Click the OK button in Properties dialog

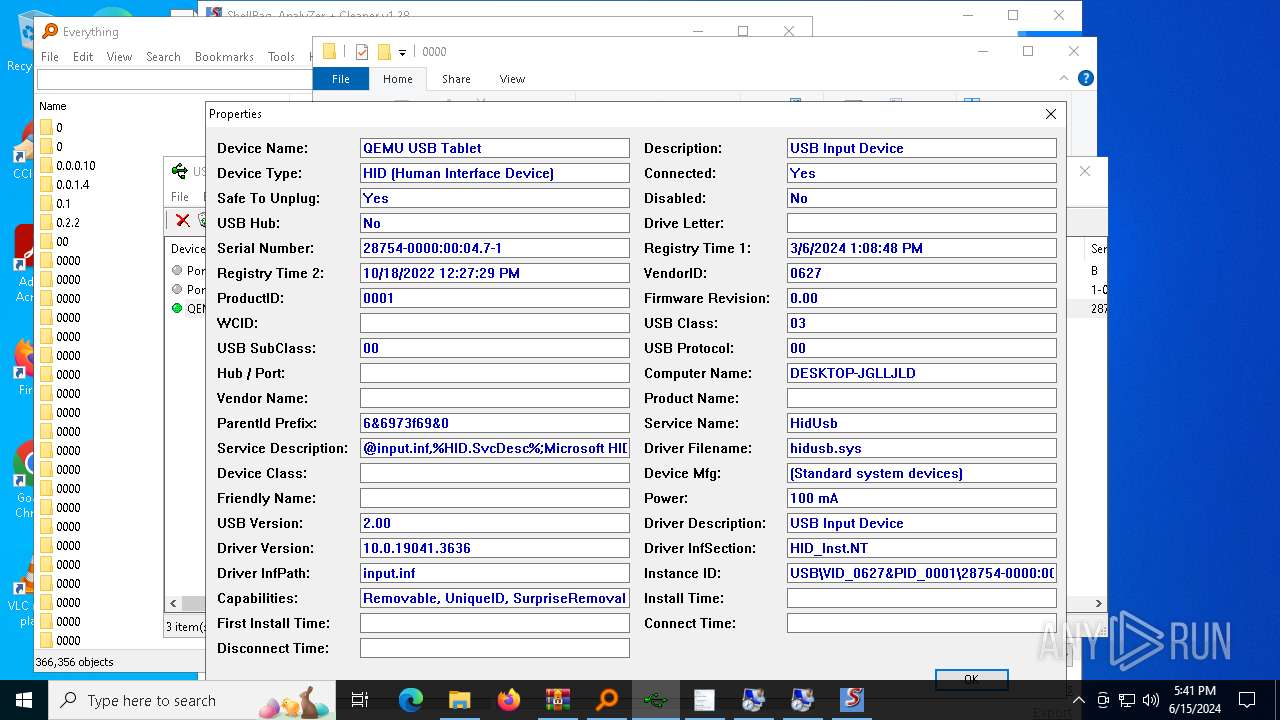pyautogui.click(x=971, y=680)
